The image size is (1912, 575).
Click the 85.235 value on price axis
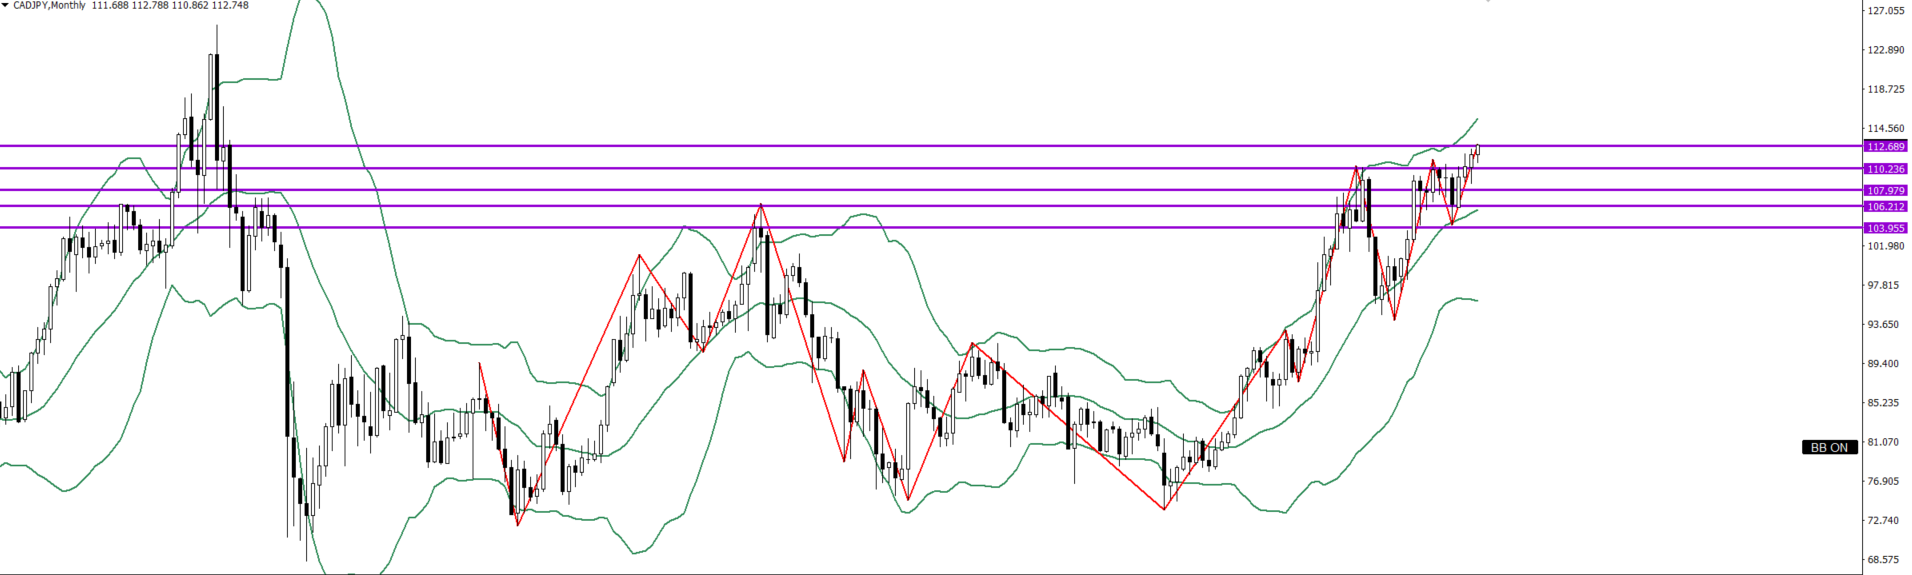[1886, 403]
